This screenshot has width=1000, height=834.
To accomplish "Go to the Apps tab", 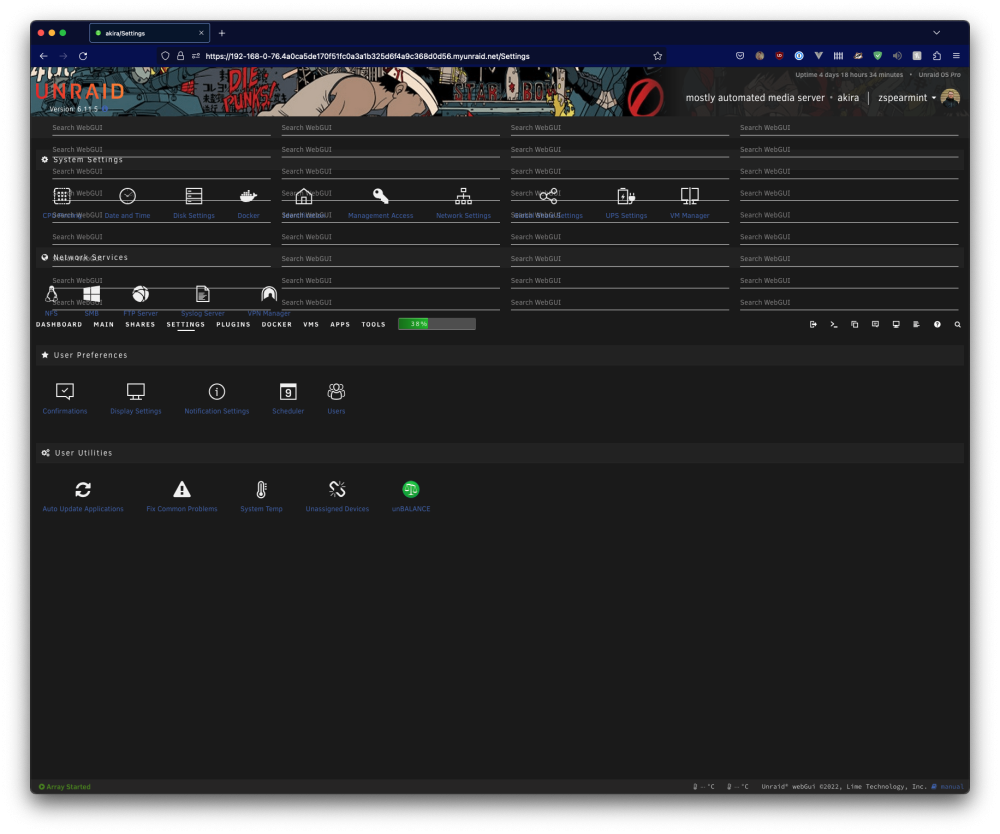I will pyautogui.click(x=340, y=325).
